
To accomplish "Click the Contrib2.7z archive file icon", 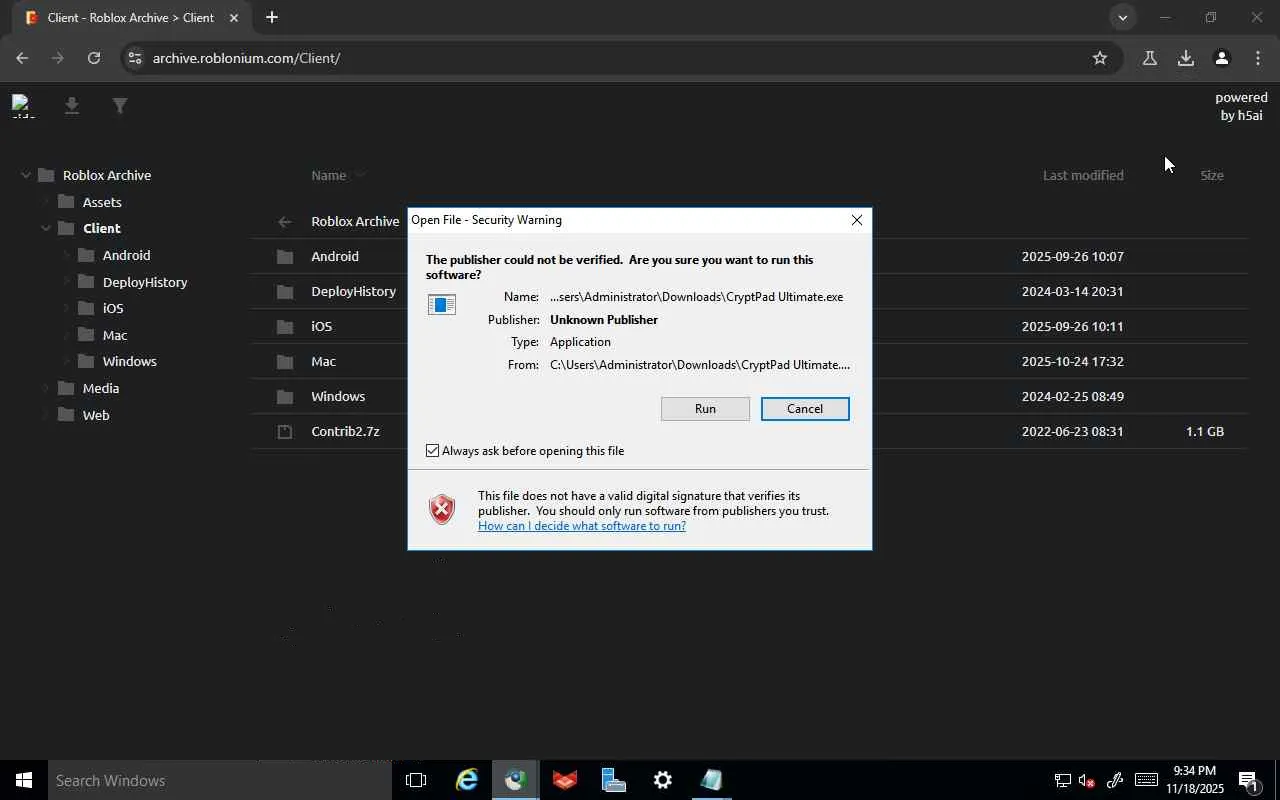I will click(285, 432).
